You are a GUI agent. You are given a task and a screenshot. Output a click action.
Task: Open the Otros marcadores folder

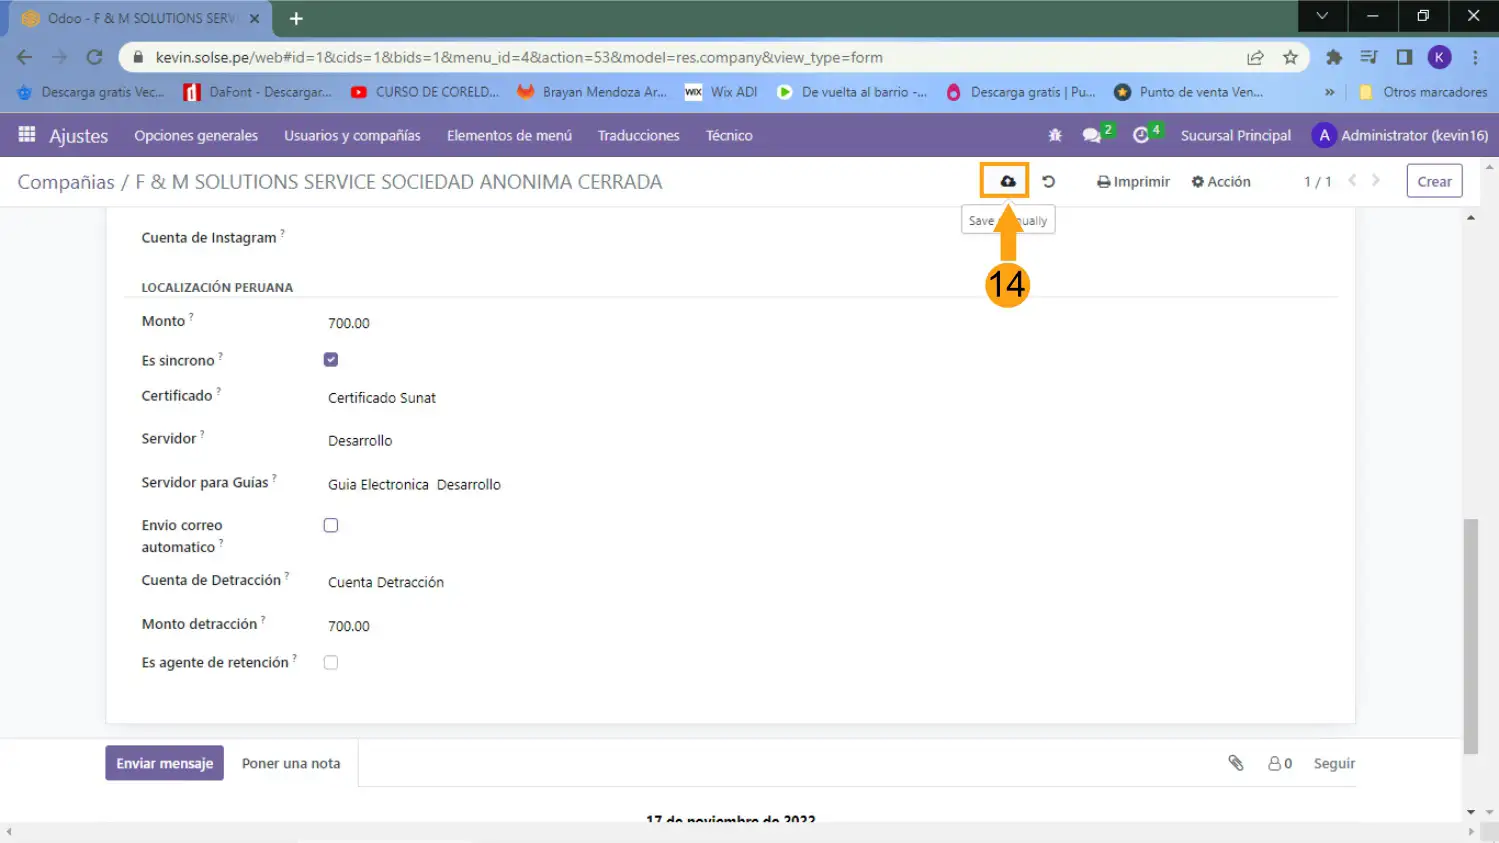tap(1423, 92)
